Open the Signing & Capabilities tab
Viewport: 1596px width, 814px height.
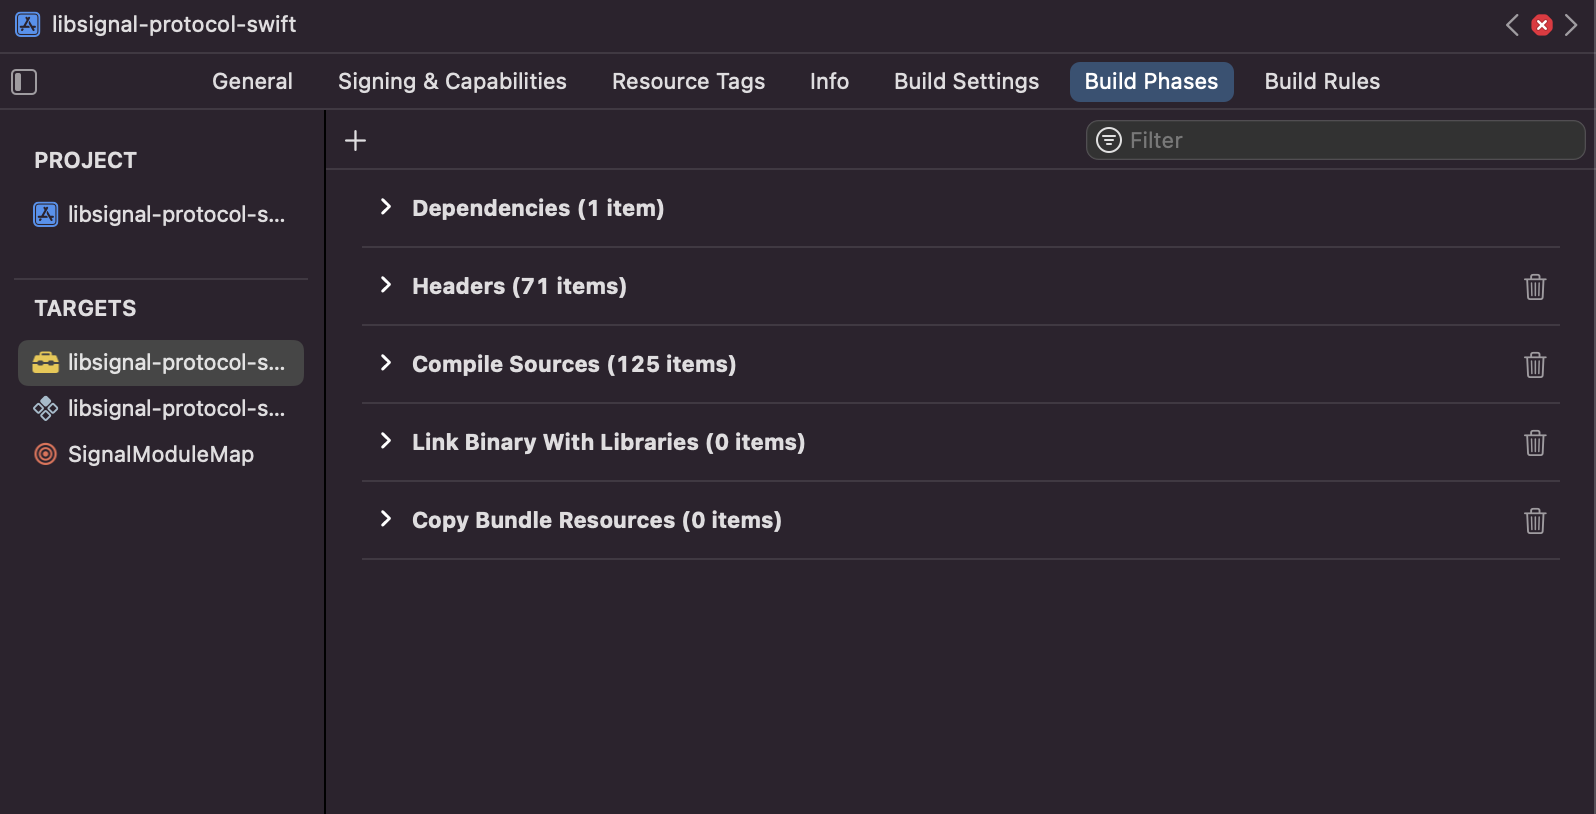tap(452, 82)
